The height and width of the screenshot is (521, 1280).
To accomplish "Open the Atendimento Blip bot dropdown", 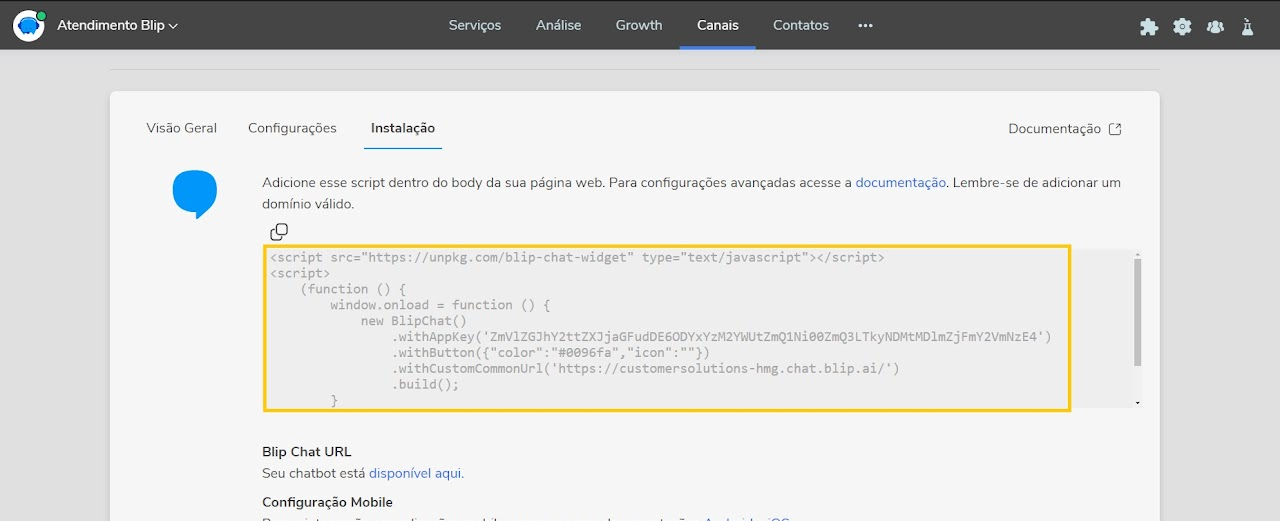I will 117,25.
